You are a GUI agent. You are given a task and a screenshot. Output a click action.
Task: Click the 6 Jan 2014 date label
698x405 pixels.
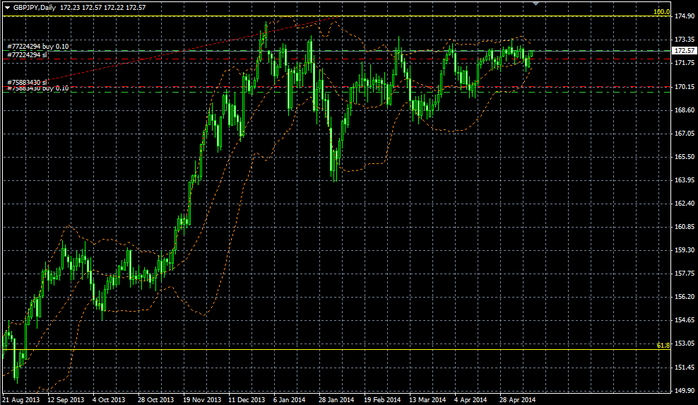pos(289,400)
